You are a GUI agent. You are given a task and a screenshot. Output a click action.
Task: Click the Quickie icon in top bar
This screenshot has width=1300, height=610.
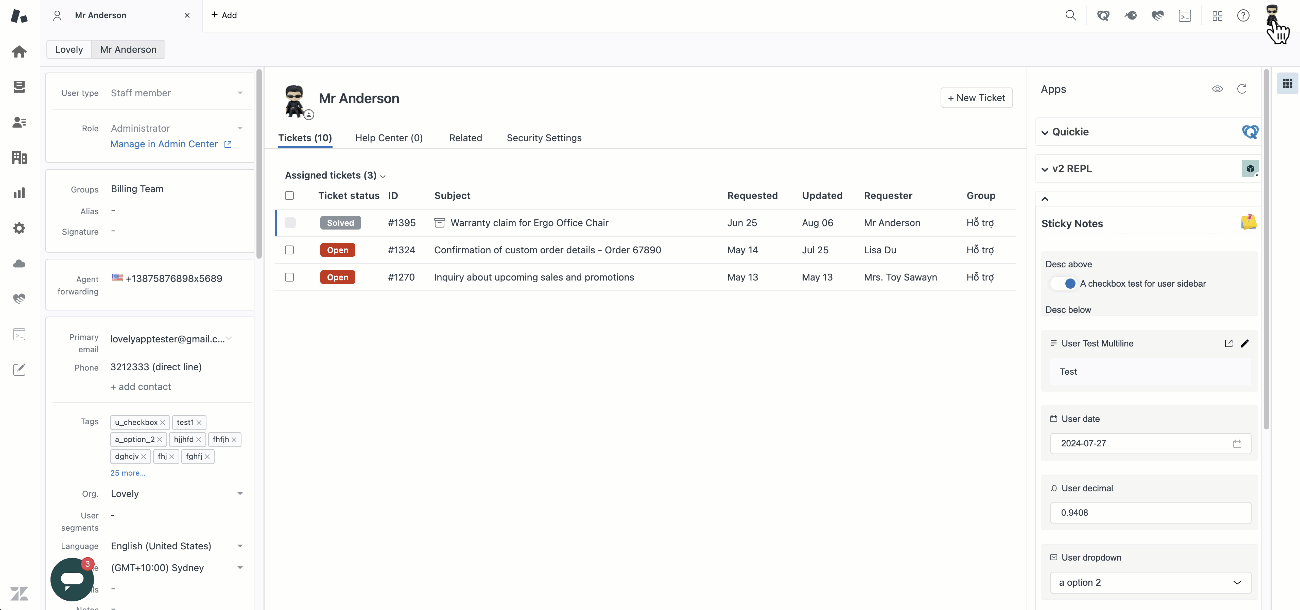point(1102,15)
